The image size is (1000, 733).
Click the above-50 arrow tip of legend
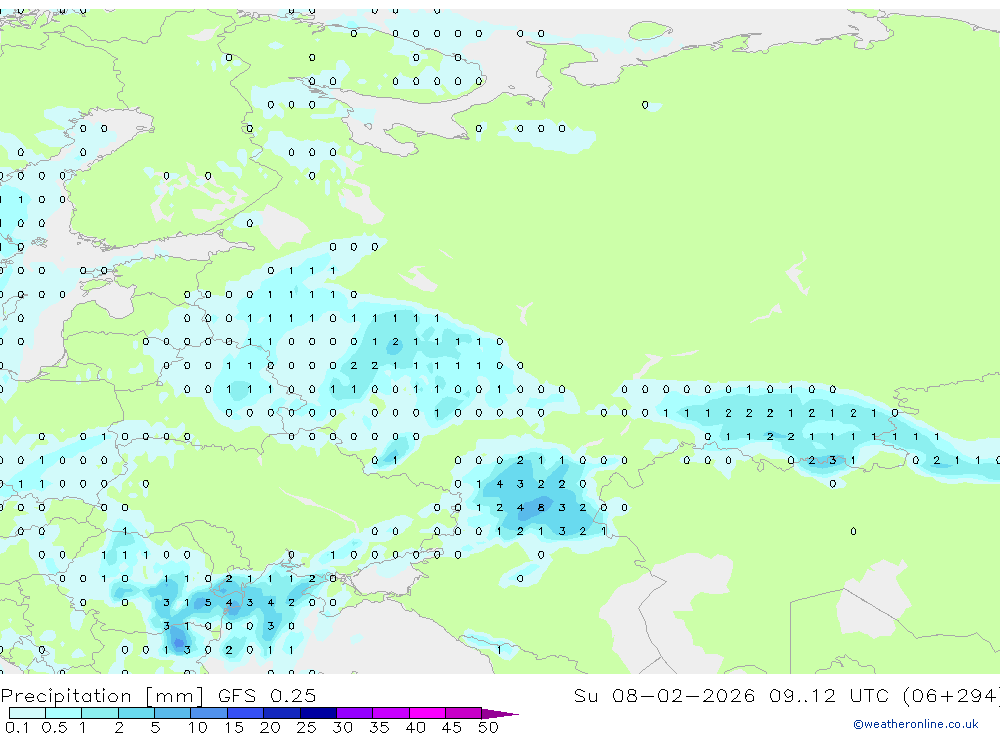pos(500,714)
